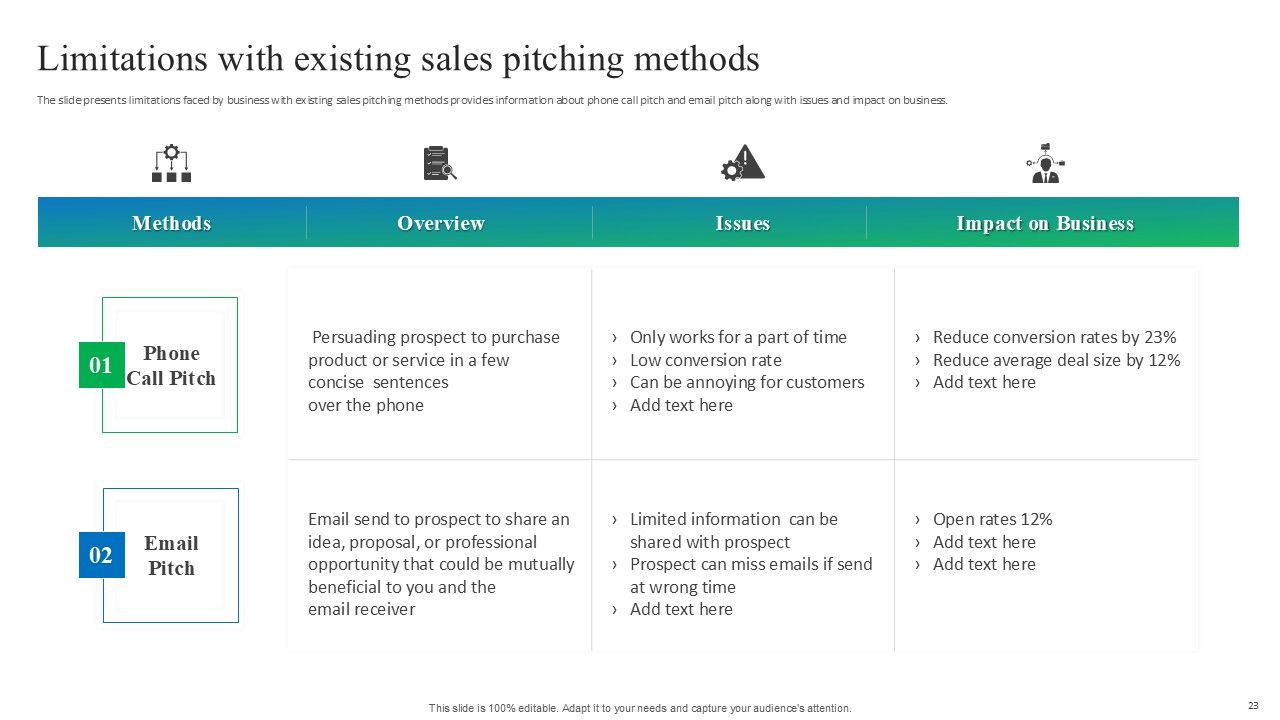Click the Issues column header
The height and width of the screenshot is (720, 1280).
[742, 223]
